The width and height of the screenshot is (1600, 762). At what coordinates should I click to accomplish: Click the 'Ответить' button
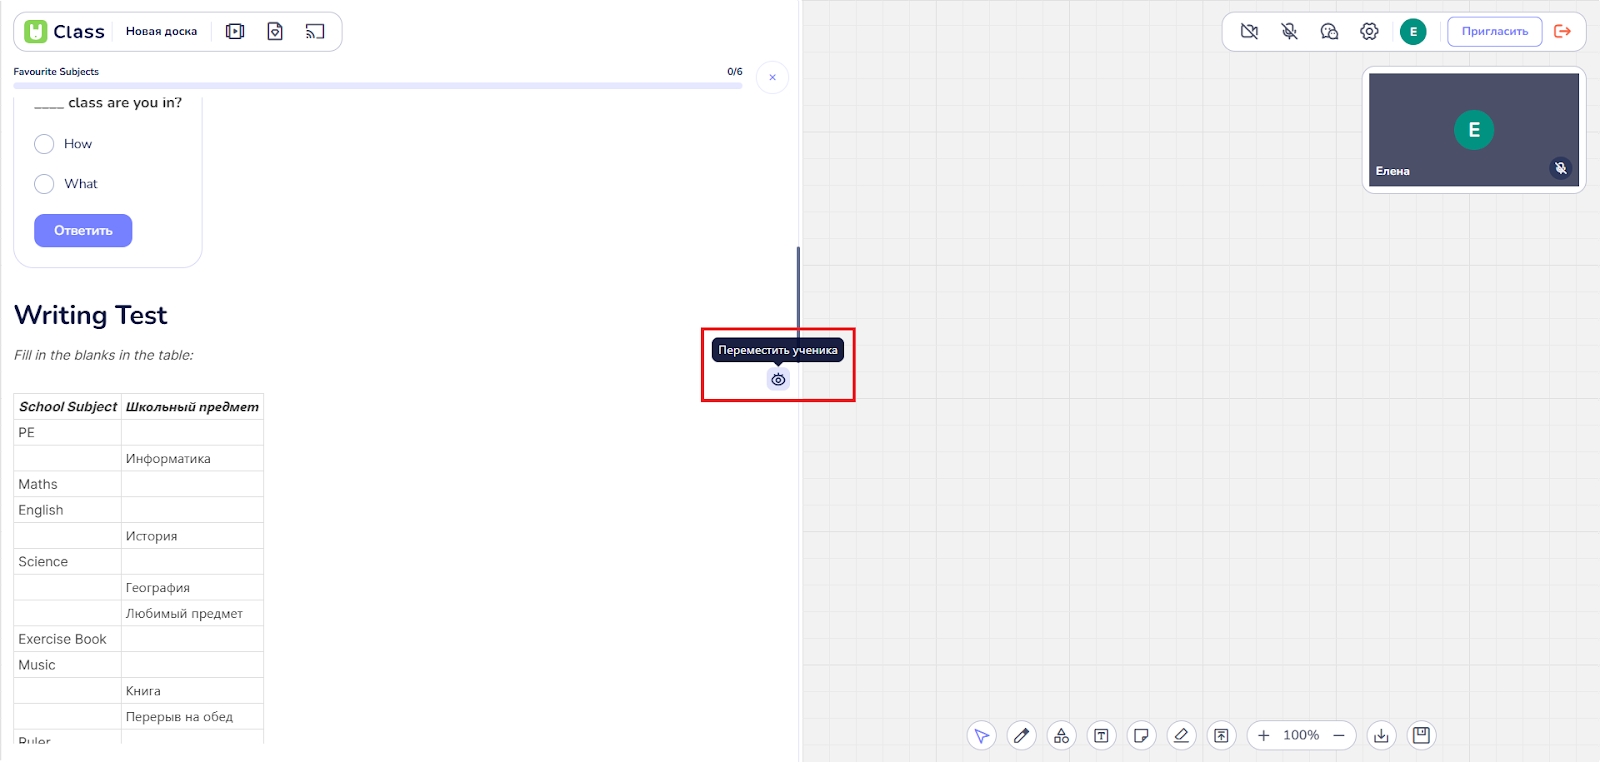(83, 231)
